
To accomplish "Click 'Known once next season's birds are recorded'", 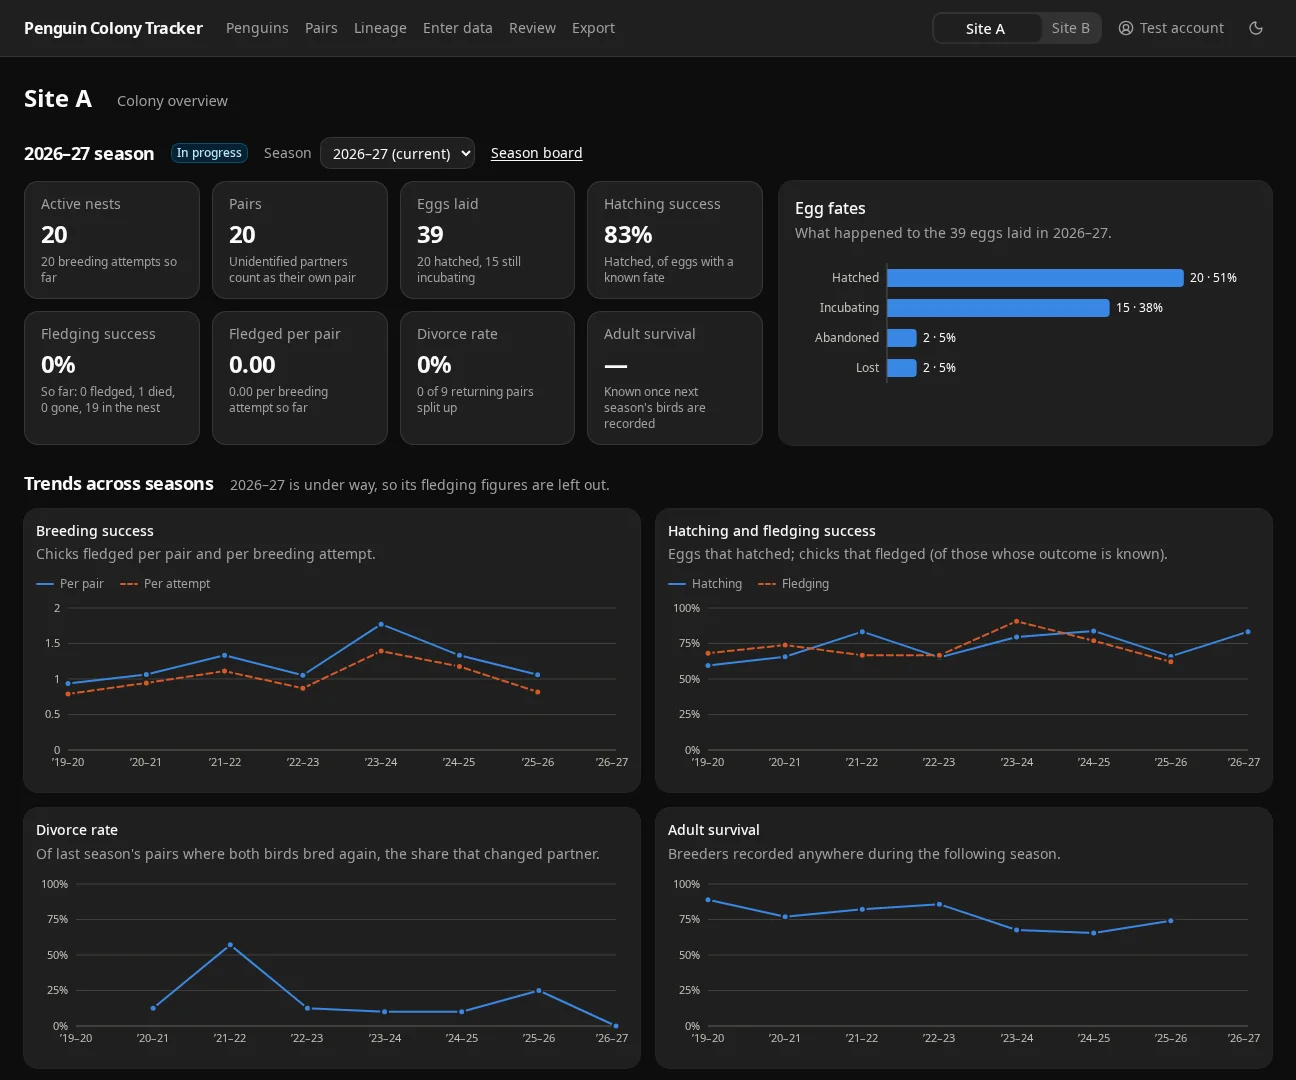I will coord(655,408).
